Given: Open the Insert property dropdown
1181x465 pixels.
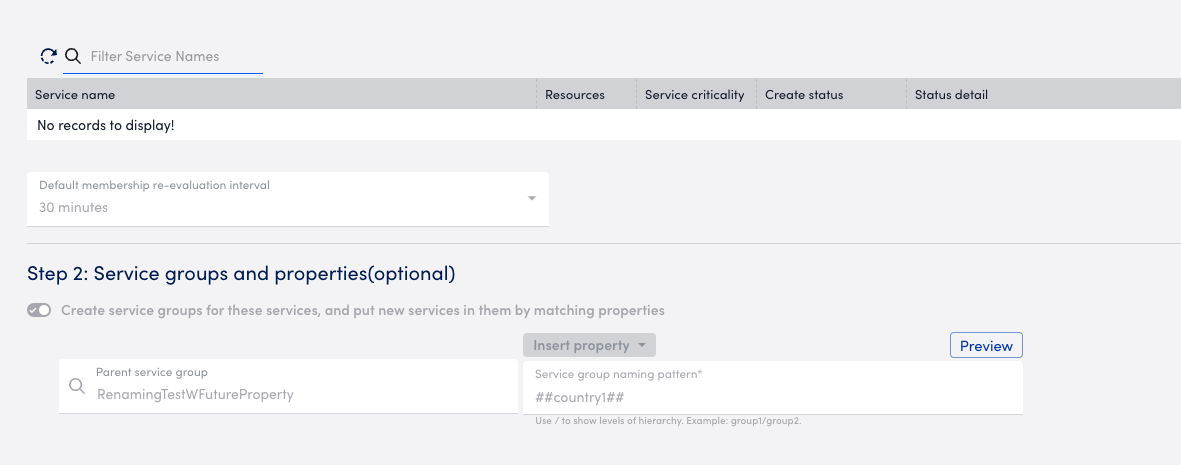Looking at the screenshot, I should (589, 345).
